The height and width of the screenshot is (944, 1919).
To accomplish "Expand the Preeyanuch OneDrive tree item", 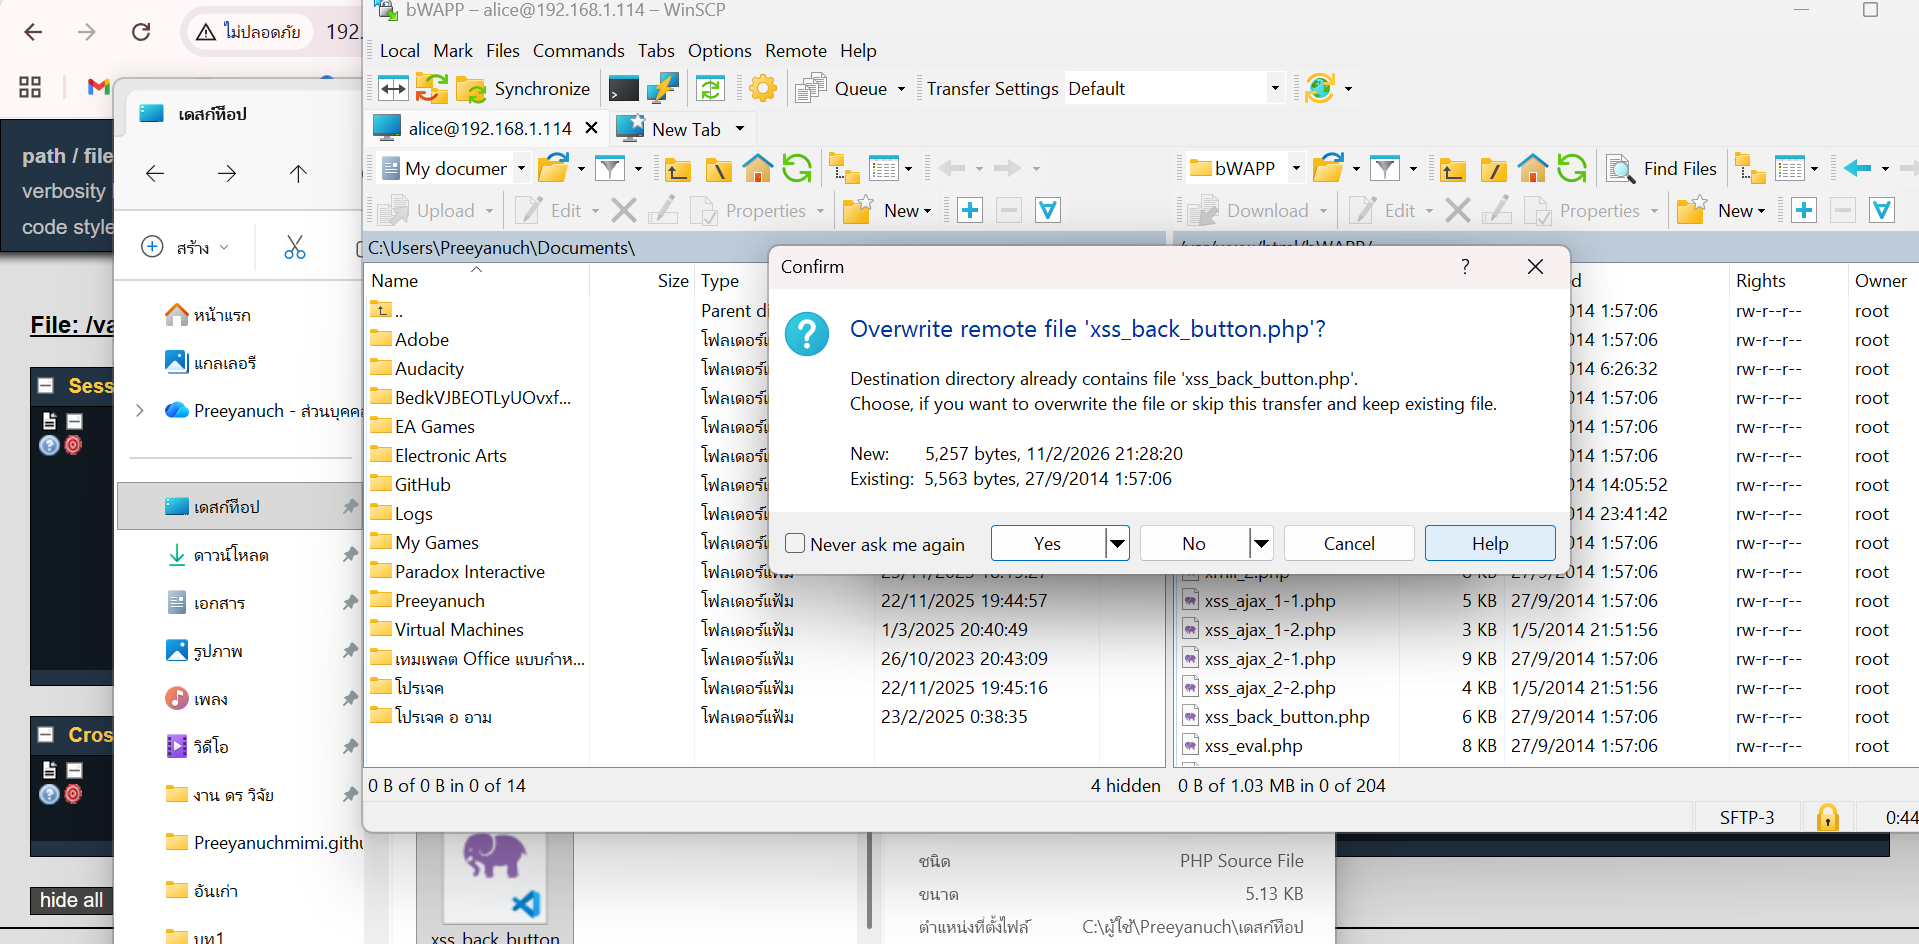I will [x=140, y=410].
